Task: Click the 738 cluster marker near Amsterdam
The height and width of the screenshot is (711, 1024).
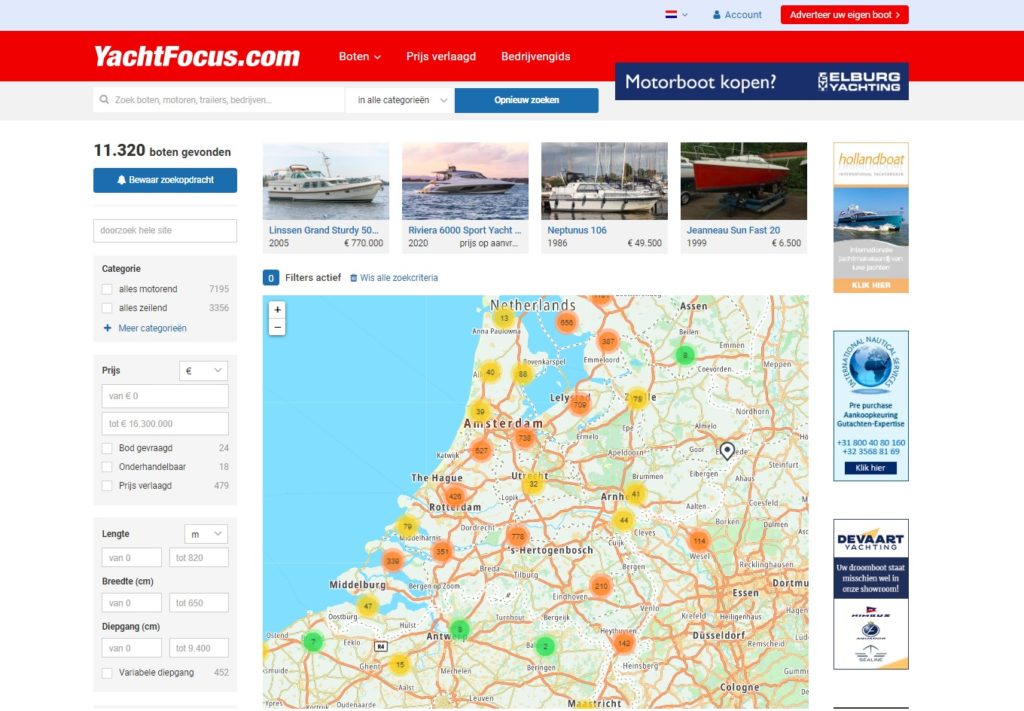Action: (524, 438)
